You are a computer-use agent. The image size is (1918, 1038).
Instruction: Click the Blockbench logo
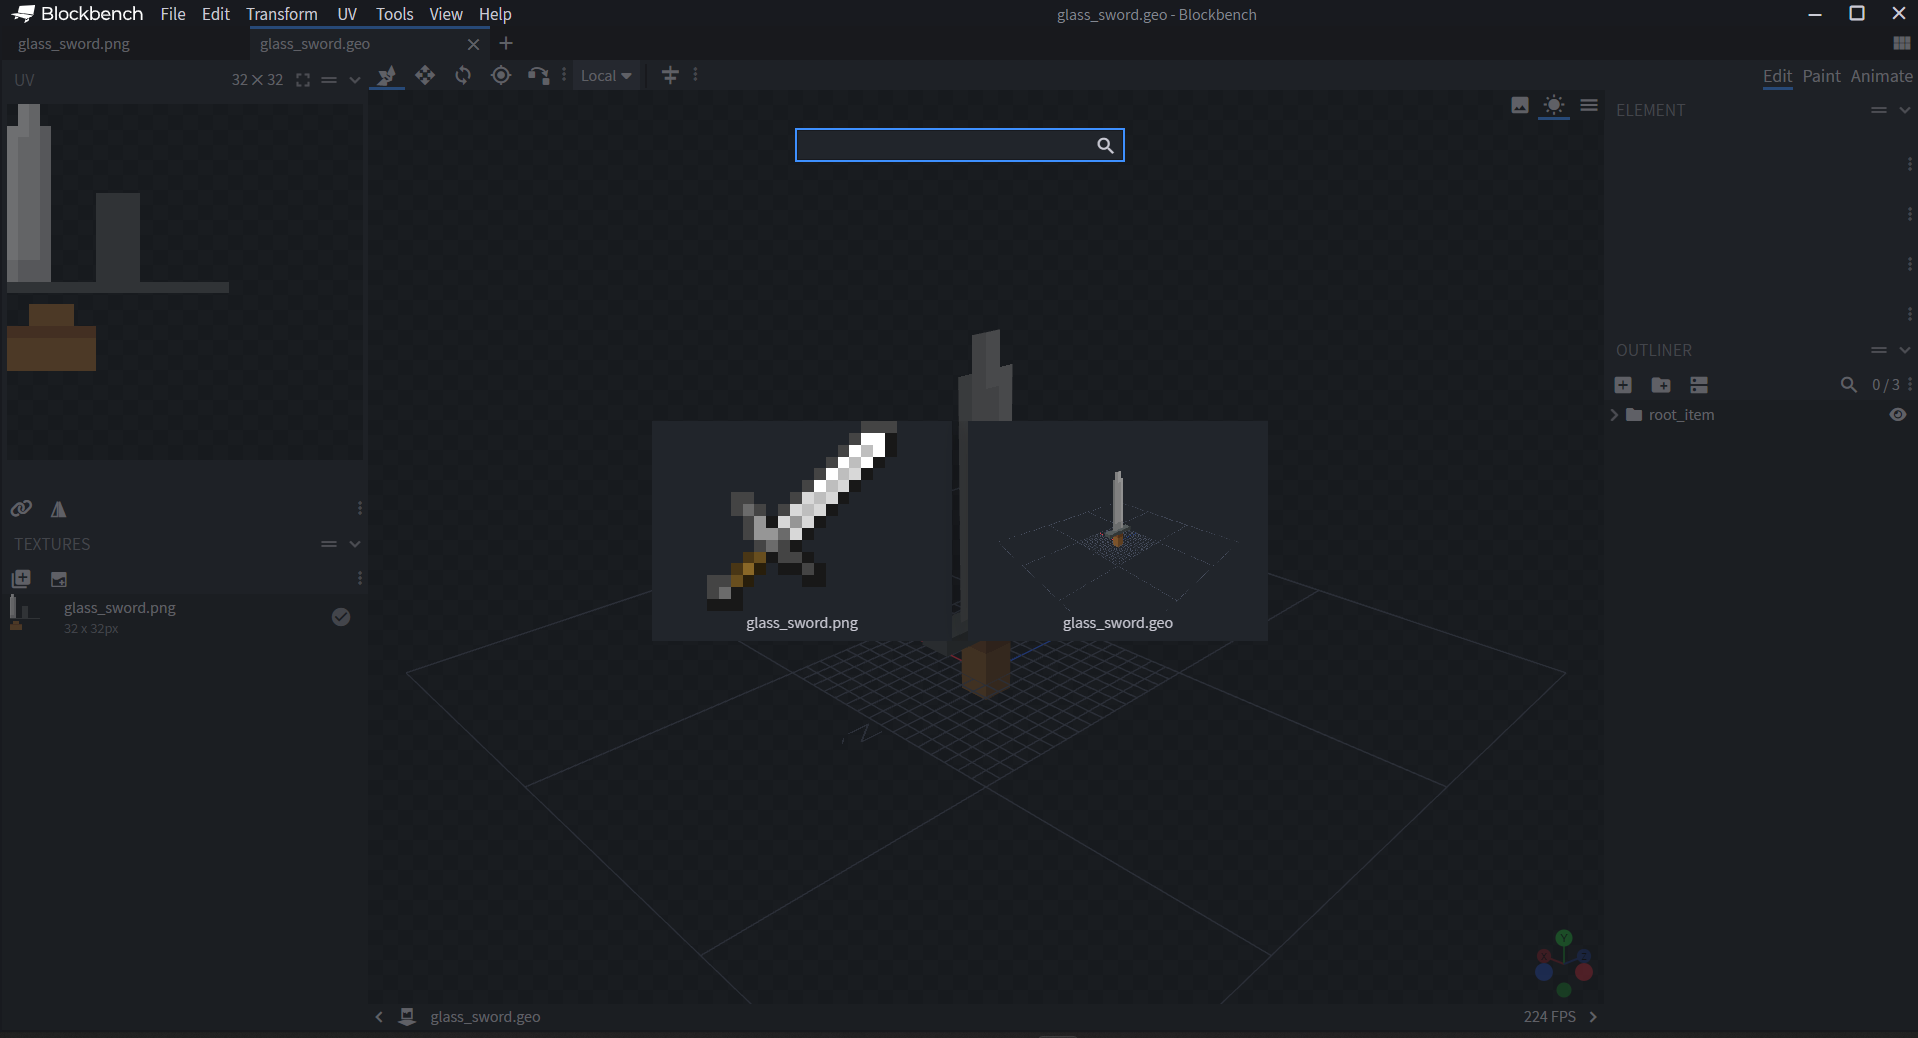(79, 14)
